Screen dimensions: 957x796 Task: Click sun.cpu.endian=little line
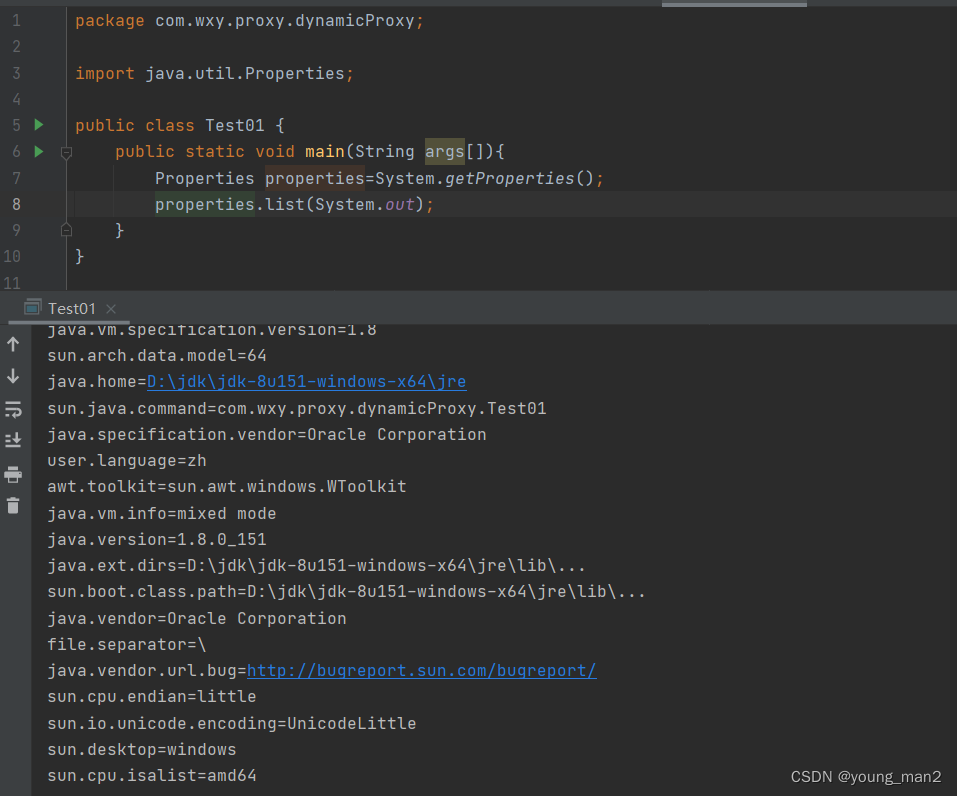[152, 696]
